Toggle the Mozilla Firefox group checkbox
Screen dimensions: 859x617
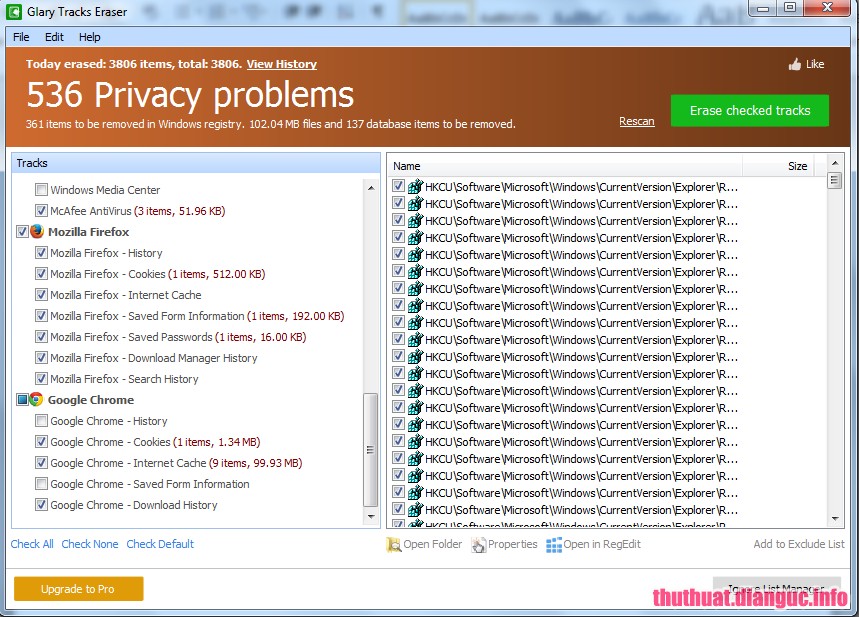point(22,232)
